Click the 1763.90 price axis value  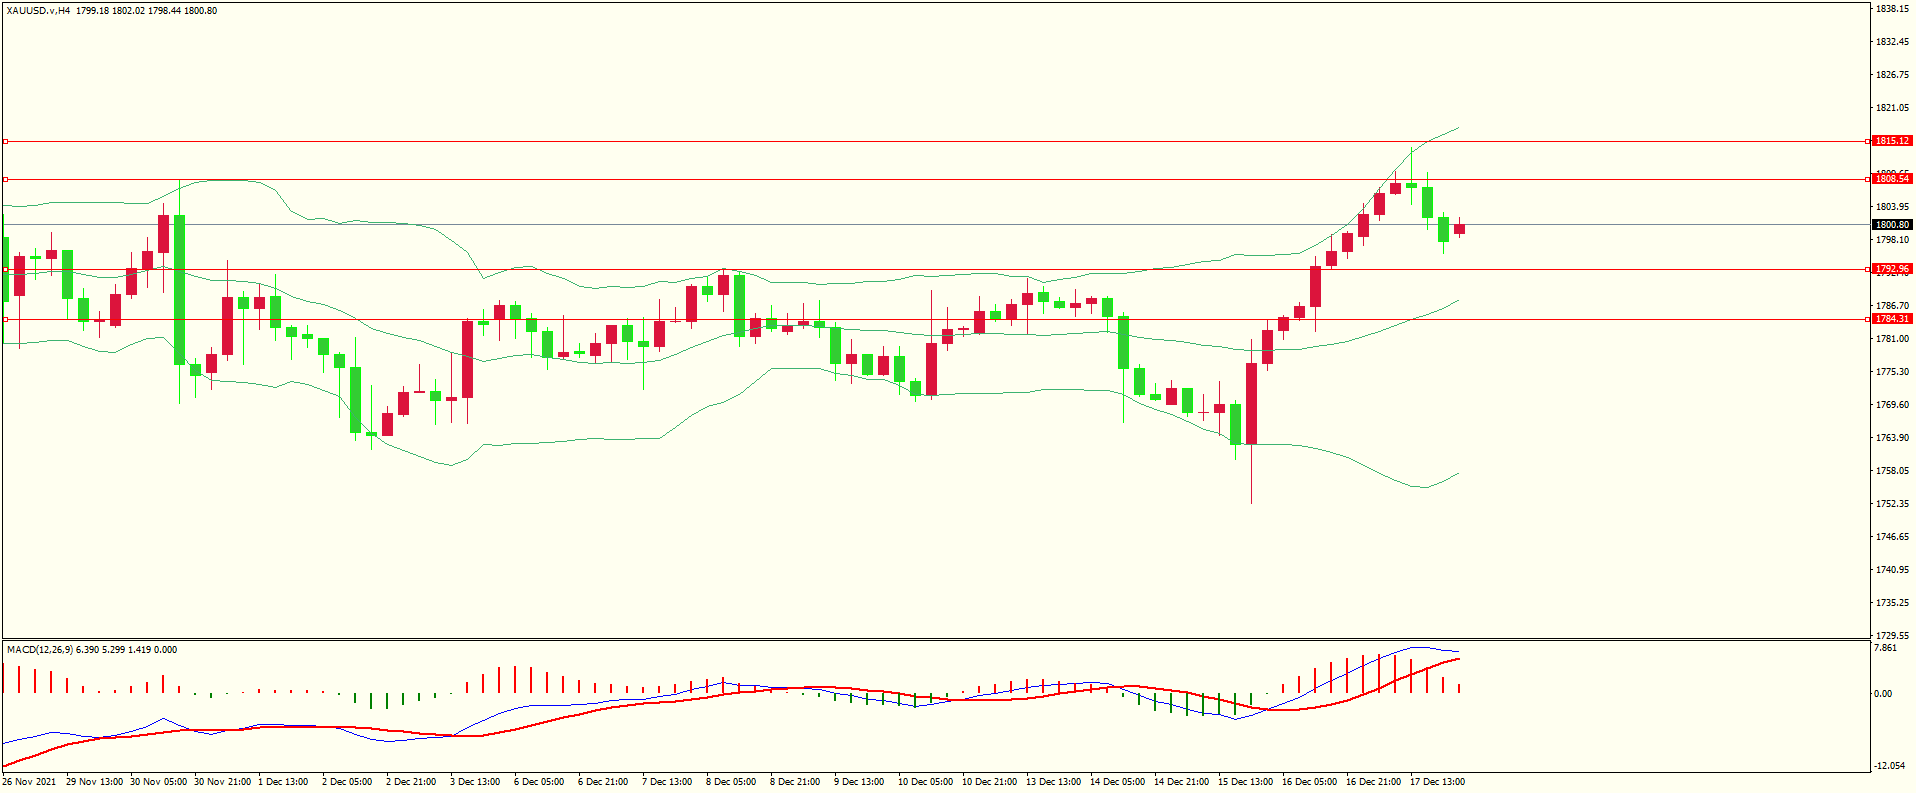(x=1892, y=438)
